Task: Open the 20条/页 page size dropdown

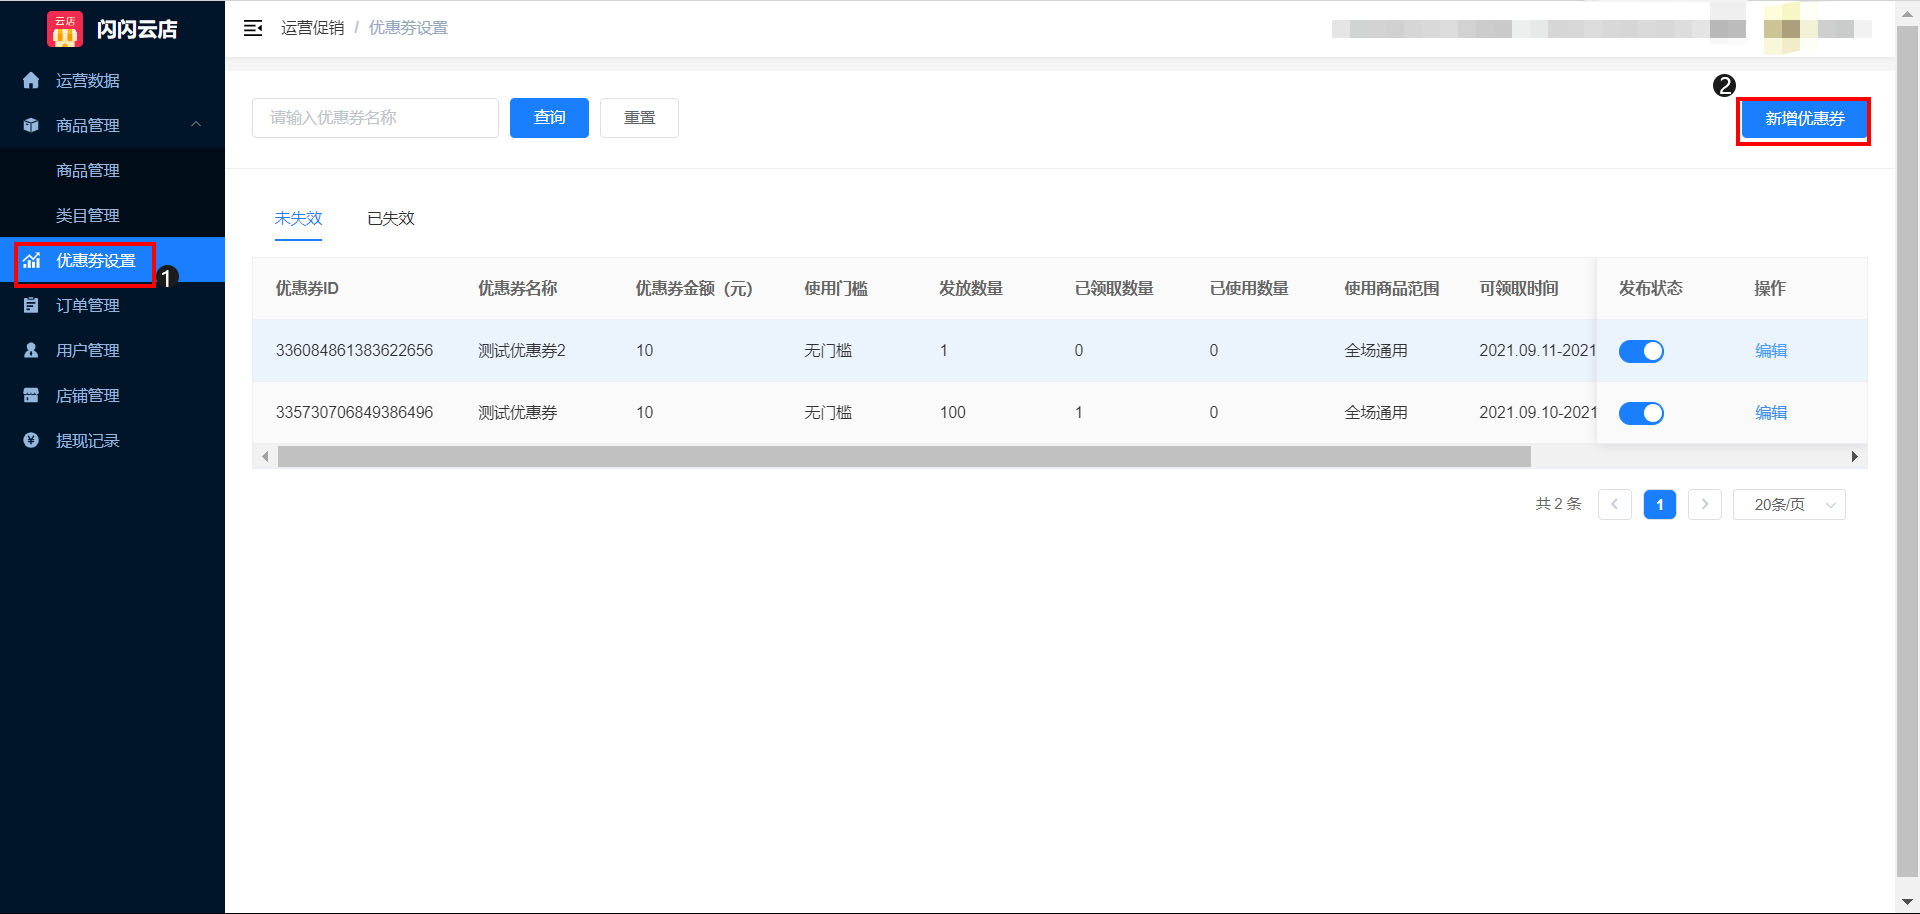Action: pyautogui.click(x=1789, y=504)
